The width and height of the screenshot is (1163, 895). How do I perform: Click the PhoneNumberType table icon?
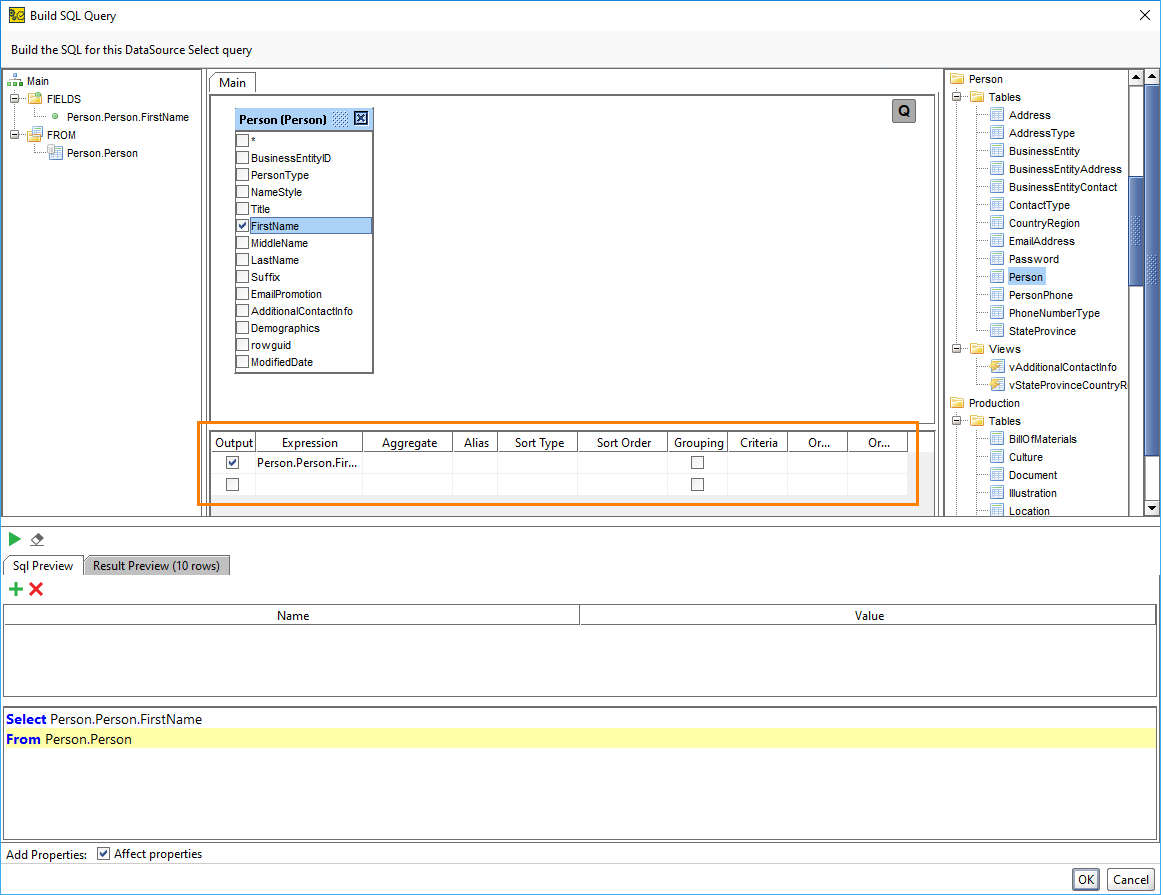tap(997, 312)
